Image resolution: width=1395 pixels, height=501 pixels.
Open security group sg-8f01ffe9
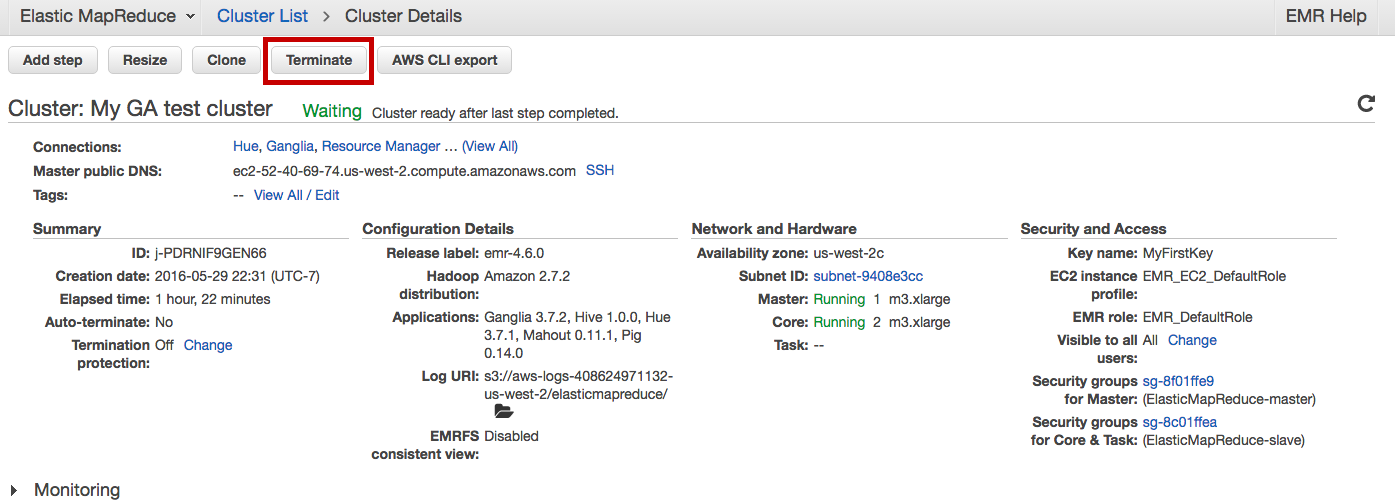pyautogui.click(x=1178, y=381)
